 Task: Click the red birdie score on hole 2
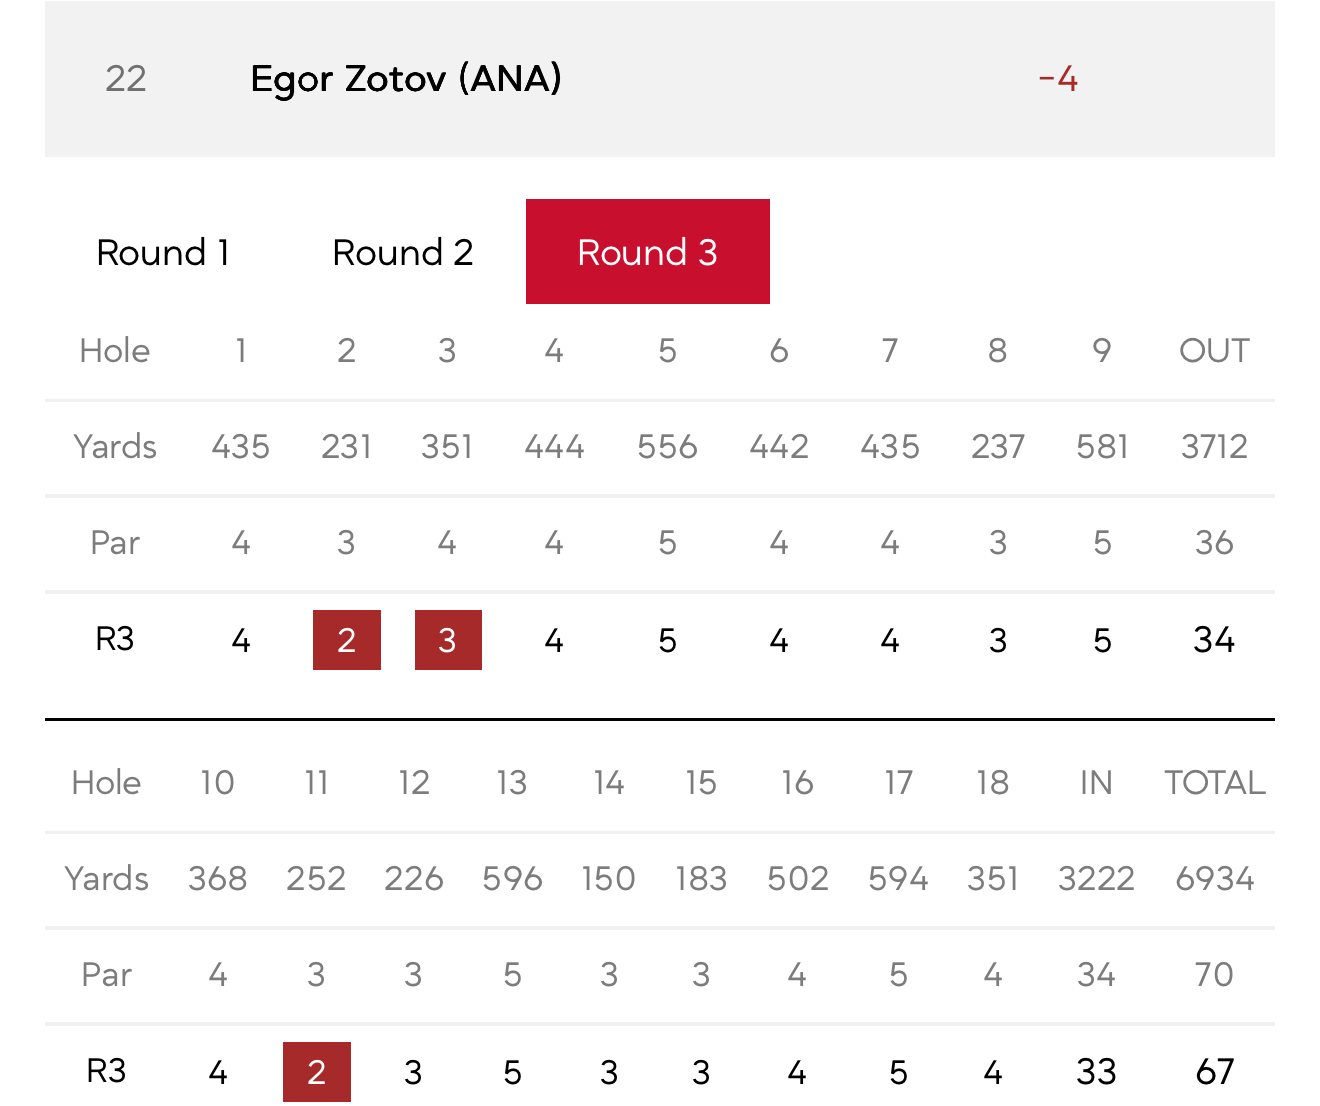click(x=346, y=640)
